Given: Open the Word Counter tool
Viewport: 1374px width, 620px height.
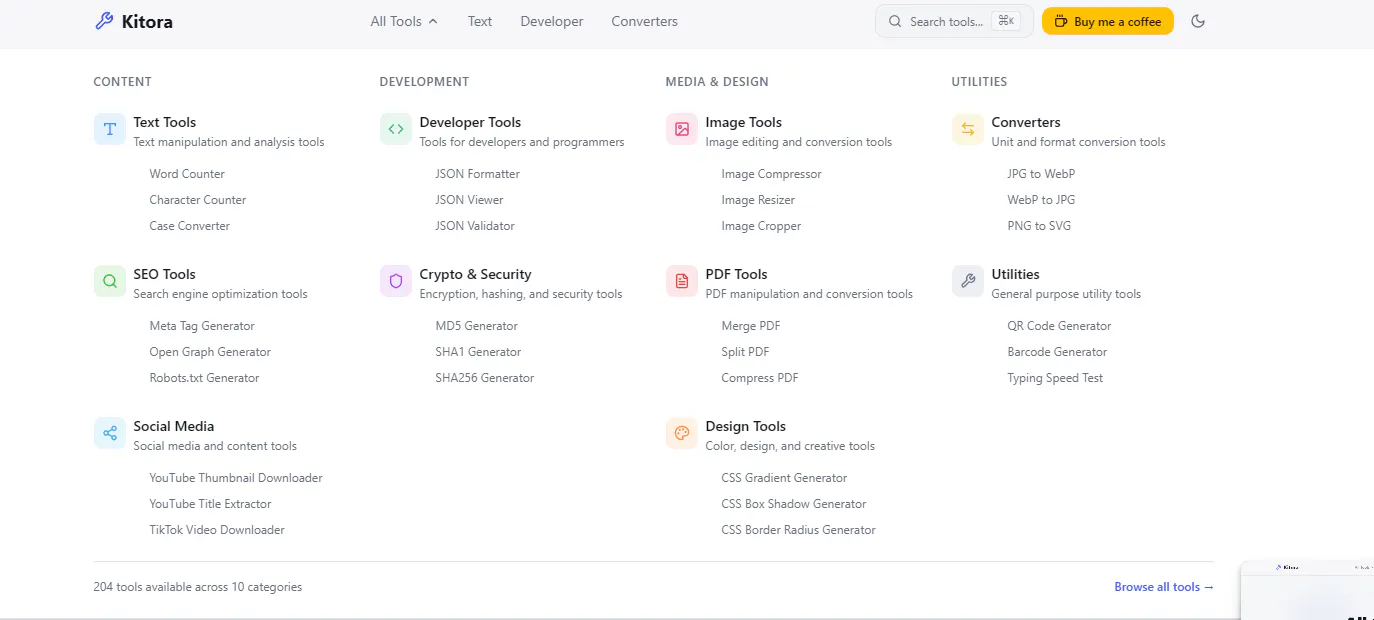Looking at the screenshot, I should (x=187, y=174).
